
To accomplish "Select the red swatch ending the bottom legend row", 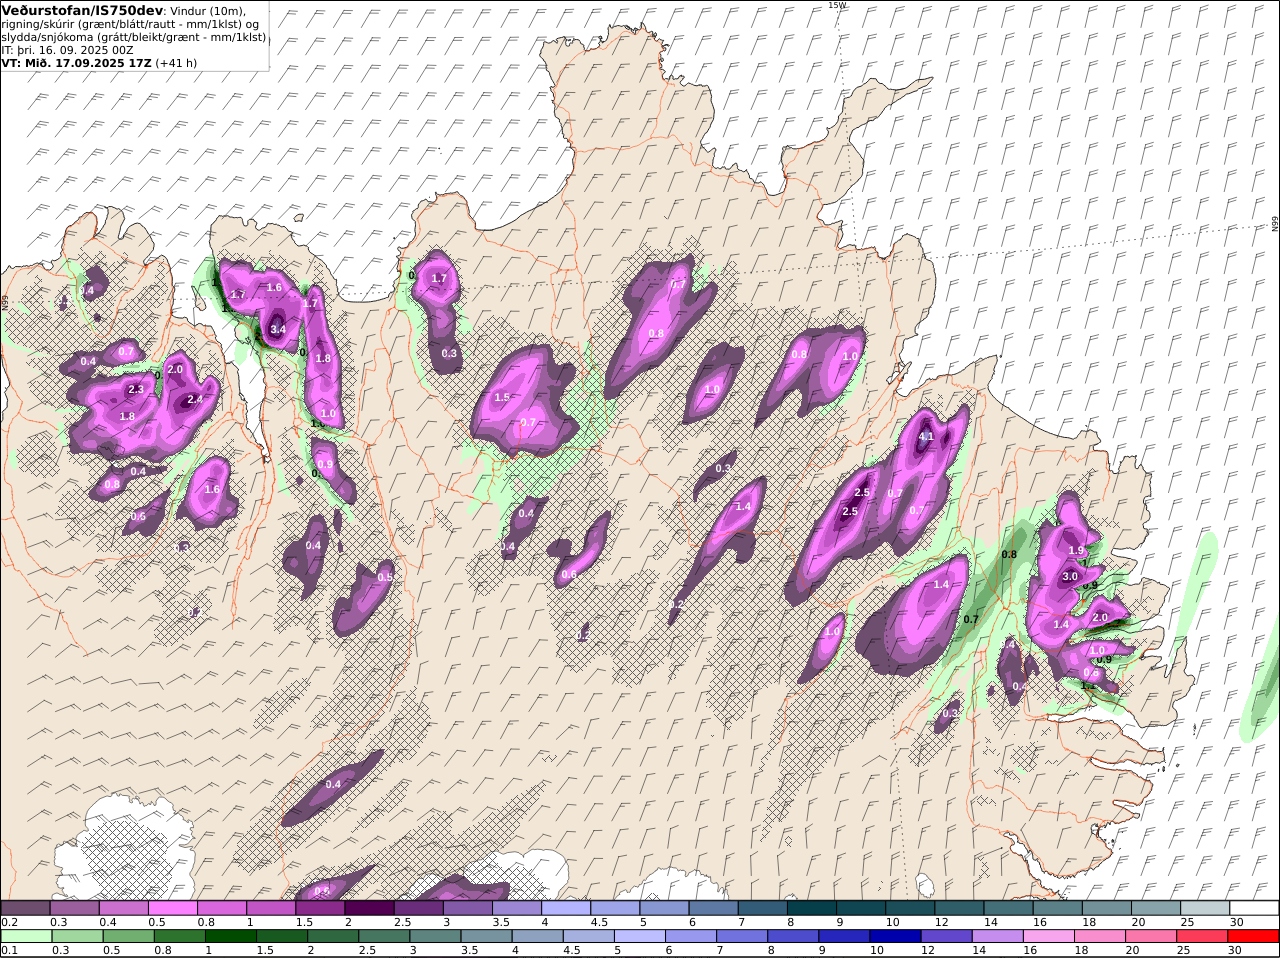I will tap(1255, 936).
